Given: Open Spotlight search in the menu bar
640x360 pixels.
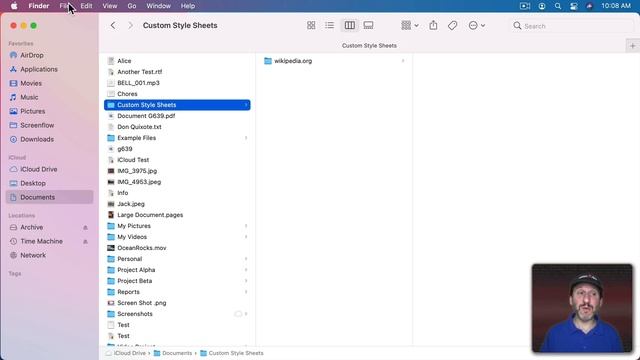Looking at the screenshot, I should (x=558, y=6).
